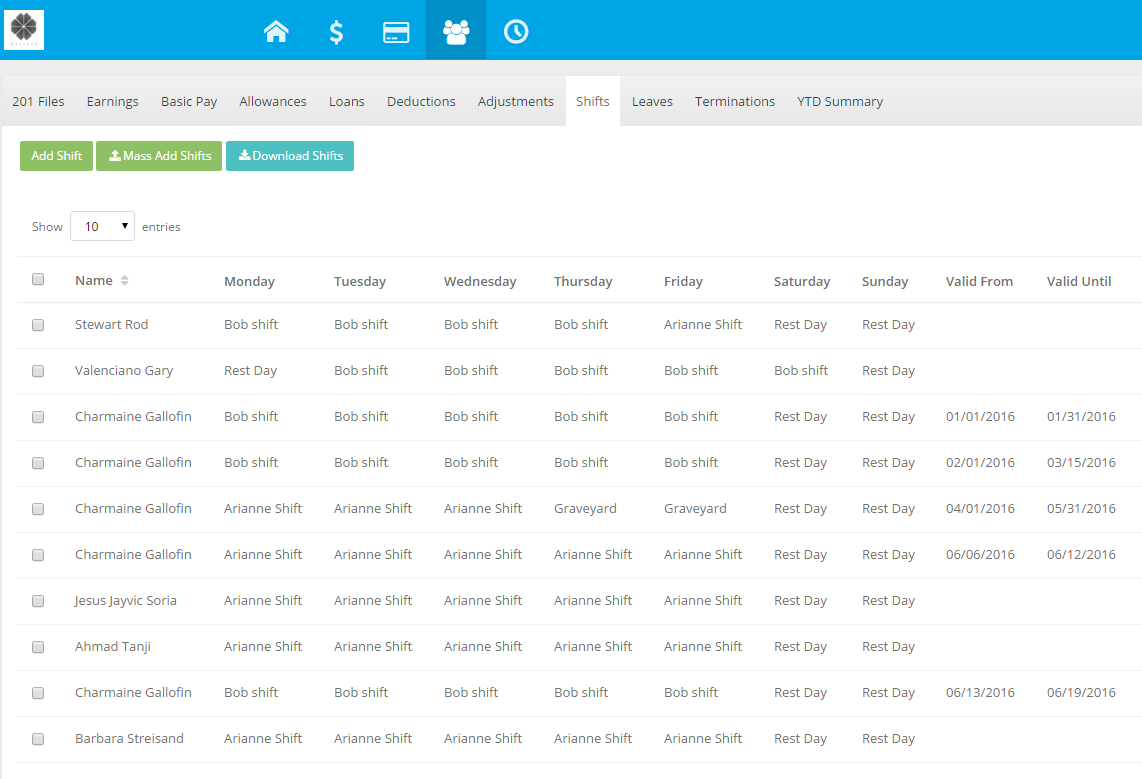Click the Friday Graveyard shift cell
The image size is (1142, 779).
pyautogui.click(x=695, y=508)
